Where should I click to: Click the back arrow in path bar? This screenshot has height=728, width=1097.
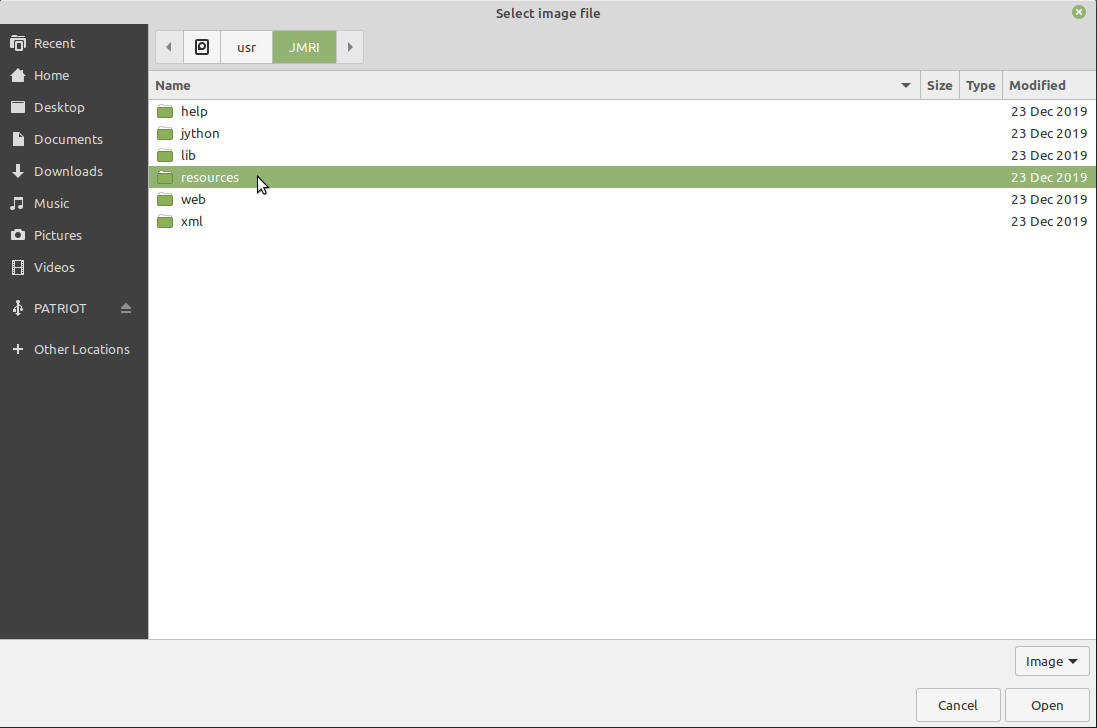point(169,47)
